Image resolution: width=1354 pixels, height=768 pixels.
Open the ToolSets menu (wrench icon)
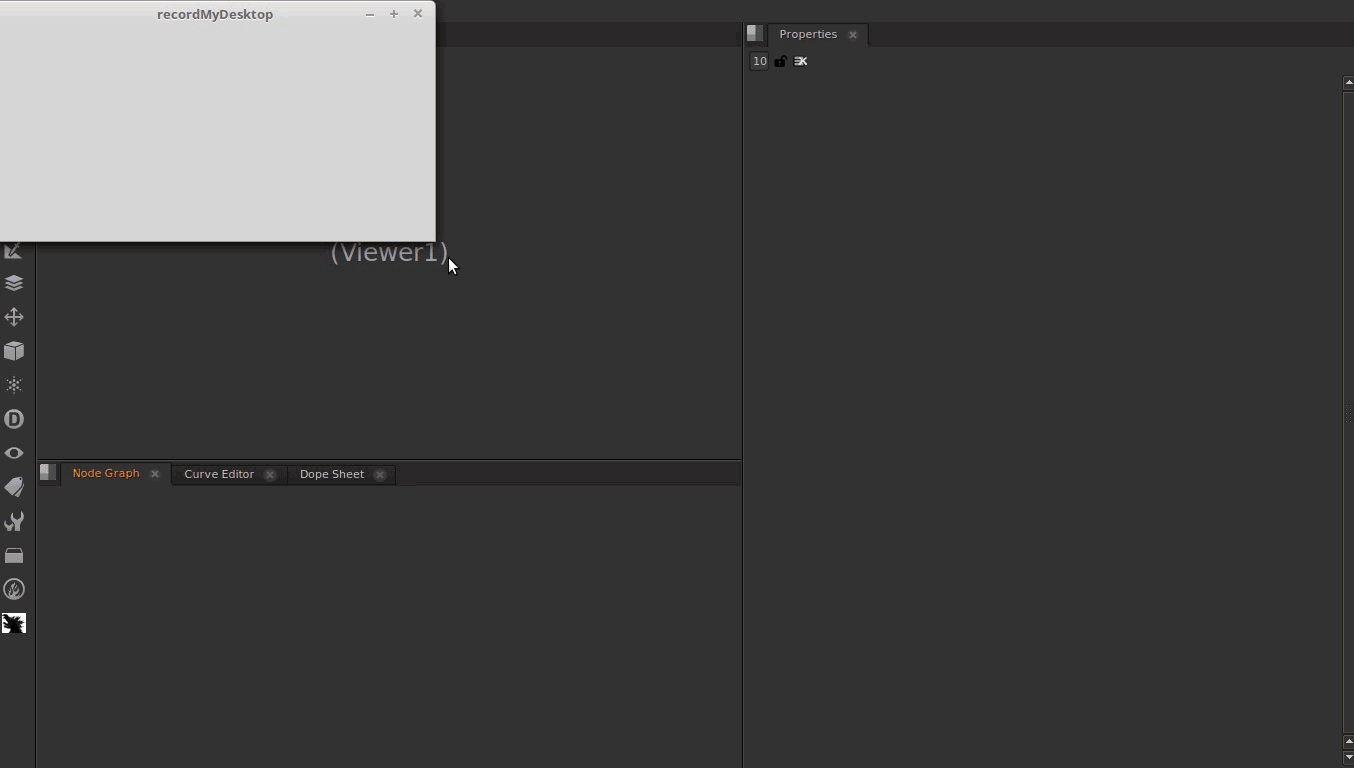coord(14,521)
